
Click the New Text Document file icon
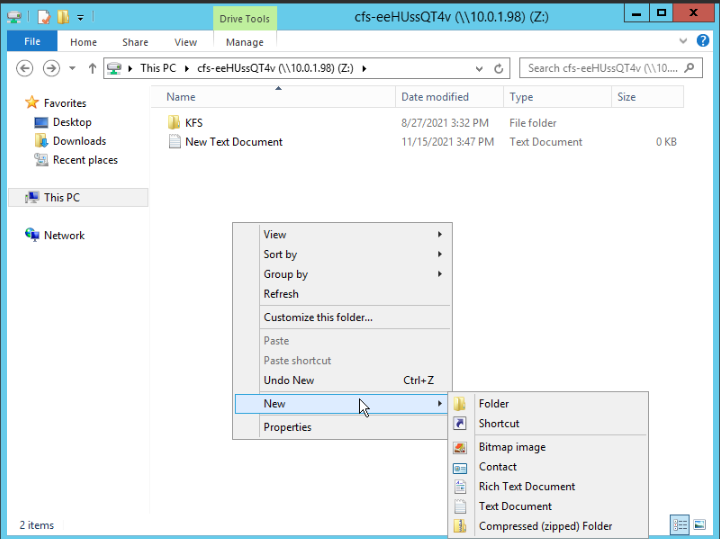pyautogui.click(x=174, y=141)
